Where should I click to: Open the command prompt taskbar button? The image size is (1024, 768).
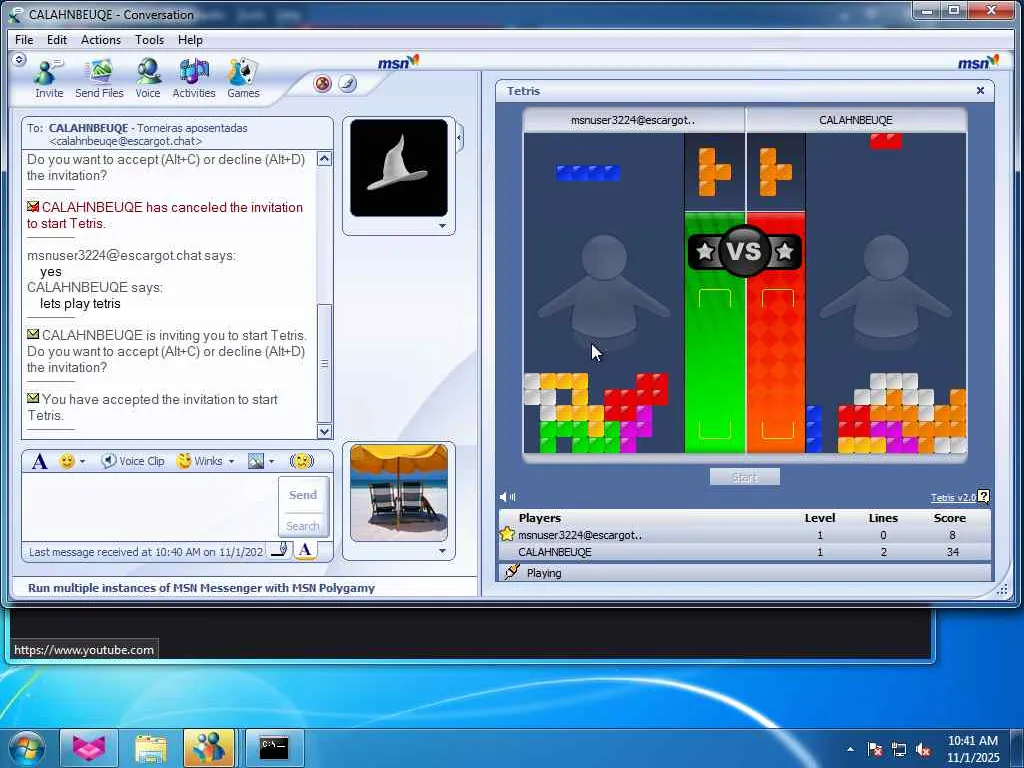[274, 748]
